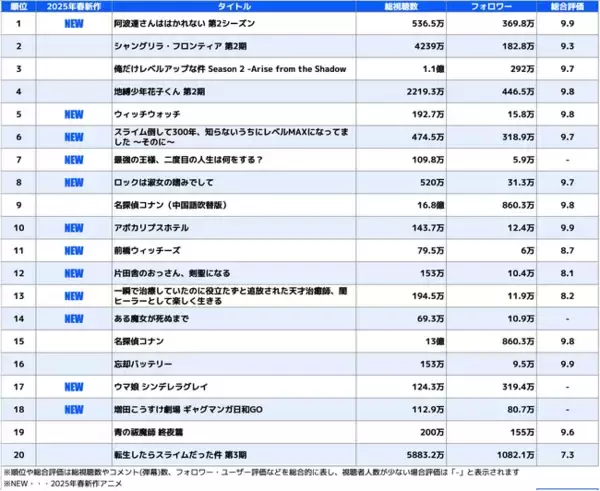Viewport: 600px width, 491px height.
Task: Click the footnote starting ※NEW
Action: [x=63, y=484]
